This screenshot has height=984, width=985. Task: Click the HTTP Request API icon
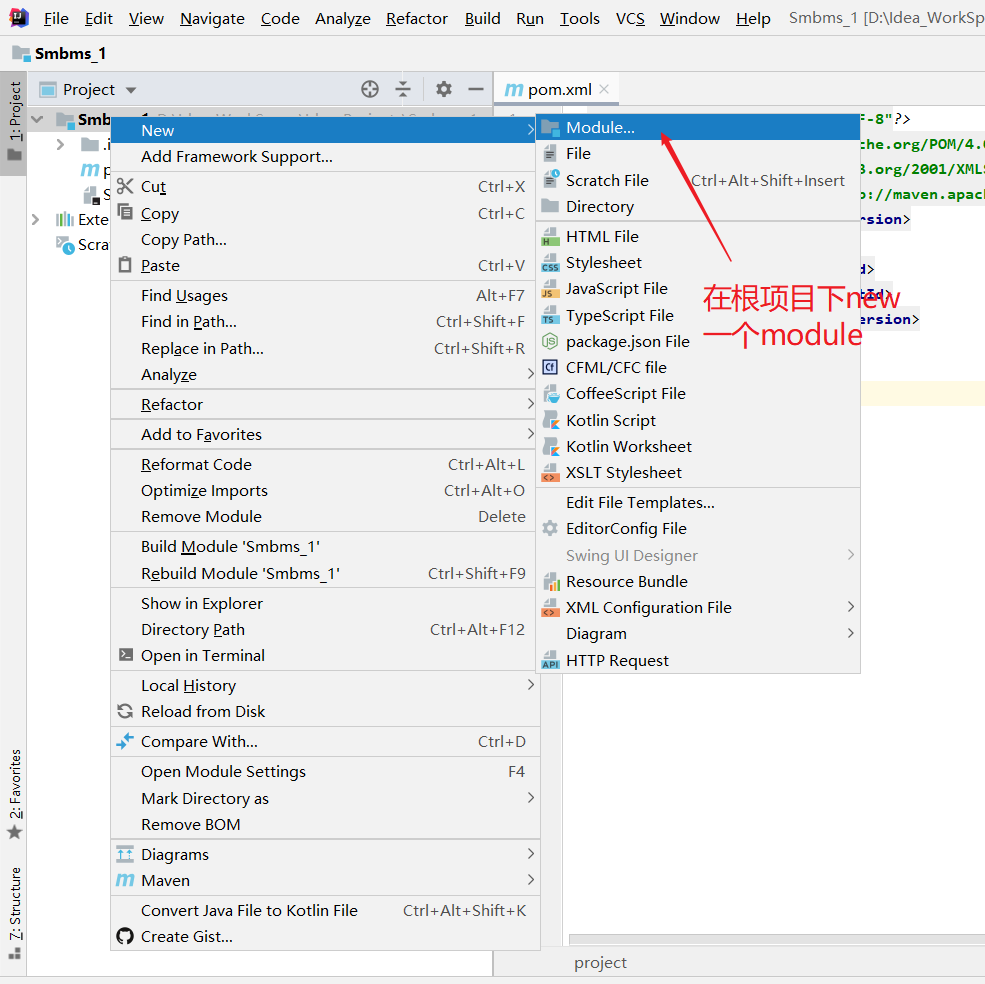coord(550,660)
